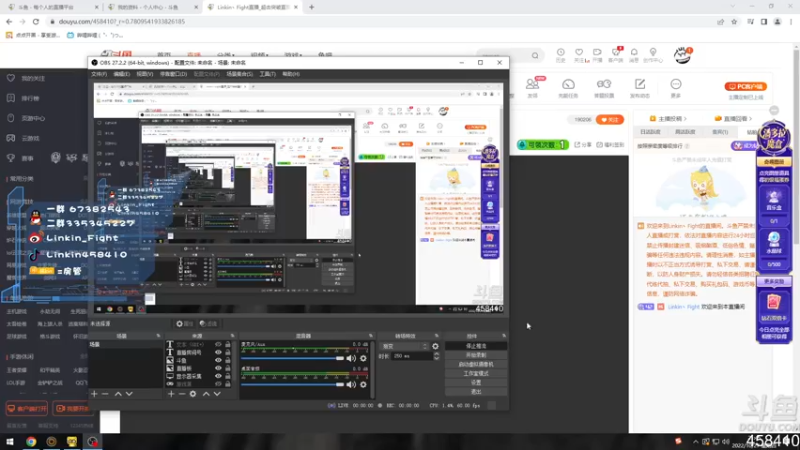Open the OBS Studio taskbar icon
800x450 pixels.
pos(92,441)
